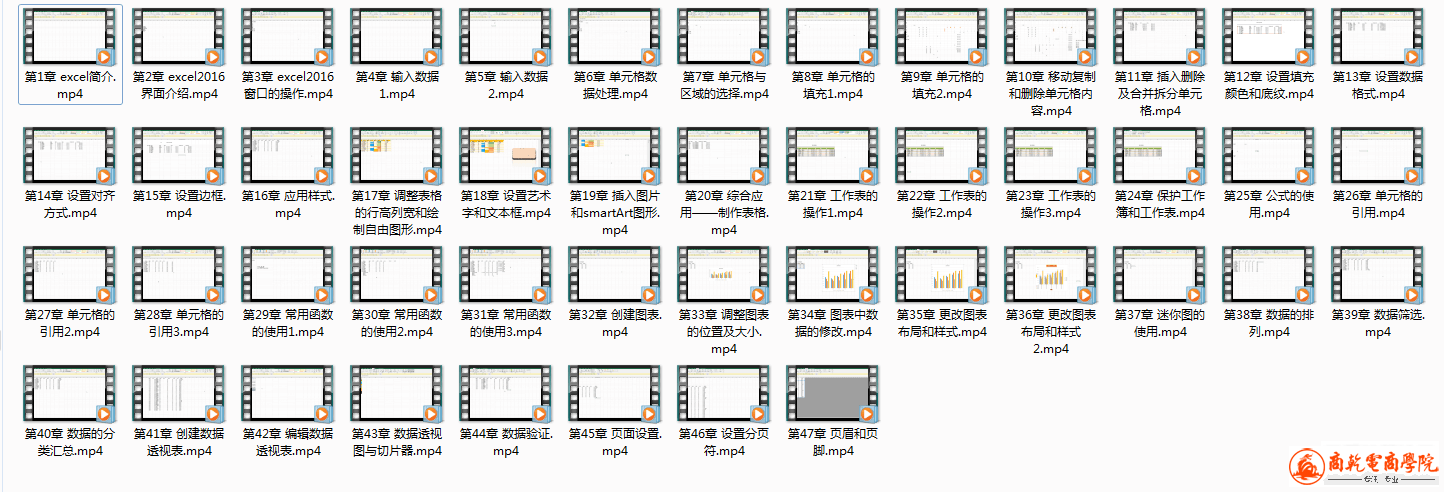This screenshot has height=492, width=1444.
Task: Select the 第18章 设置艺术字和文本框 video icon
Action: point(506,156)
